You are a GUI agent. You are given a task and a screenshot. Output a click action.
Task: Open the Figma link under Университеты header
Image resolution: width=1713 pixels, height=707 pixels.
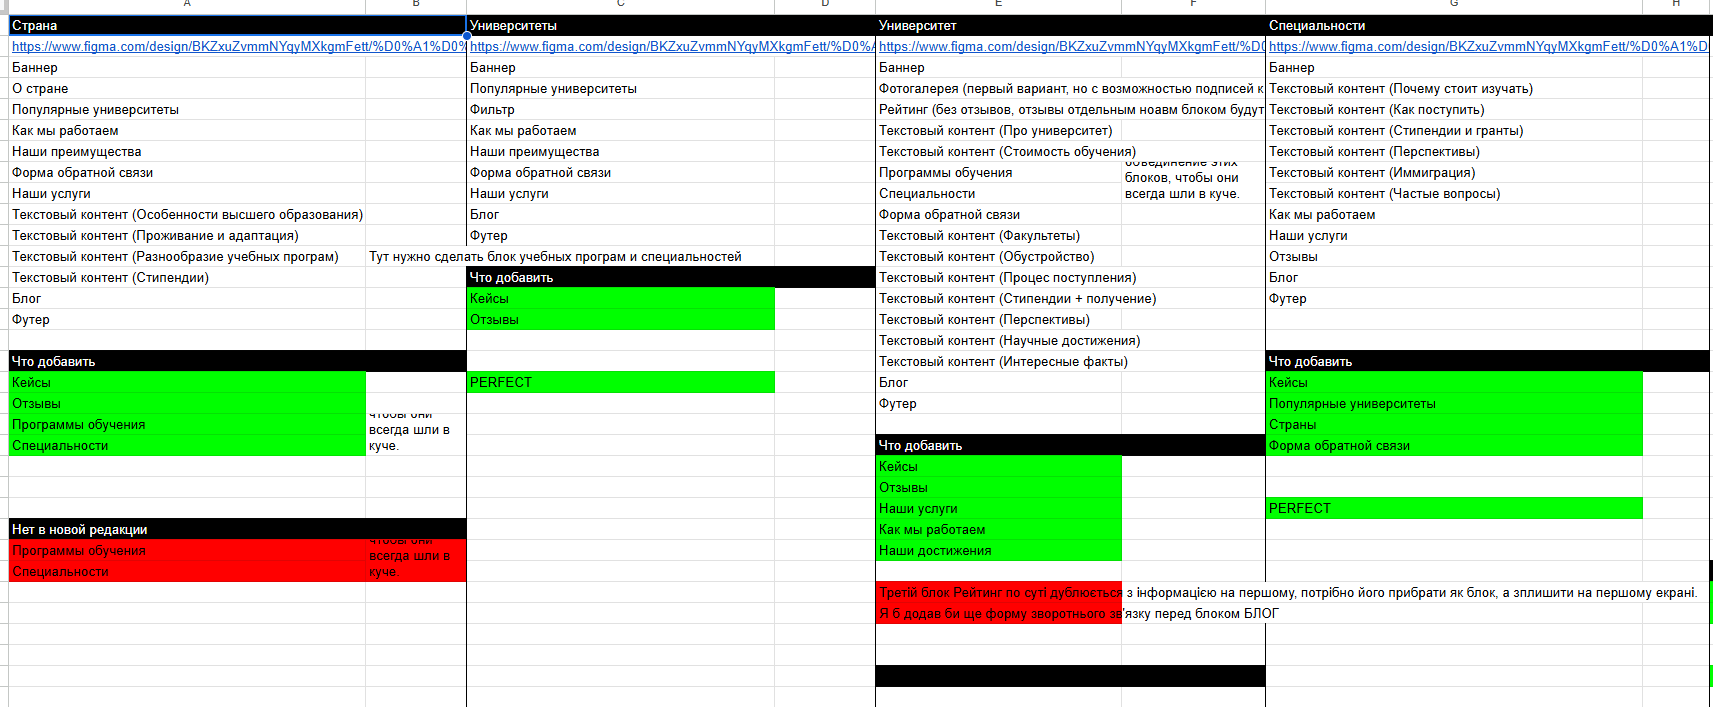pyautogui.click(x=670, y=46)
